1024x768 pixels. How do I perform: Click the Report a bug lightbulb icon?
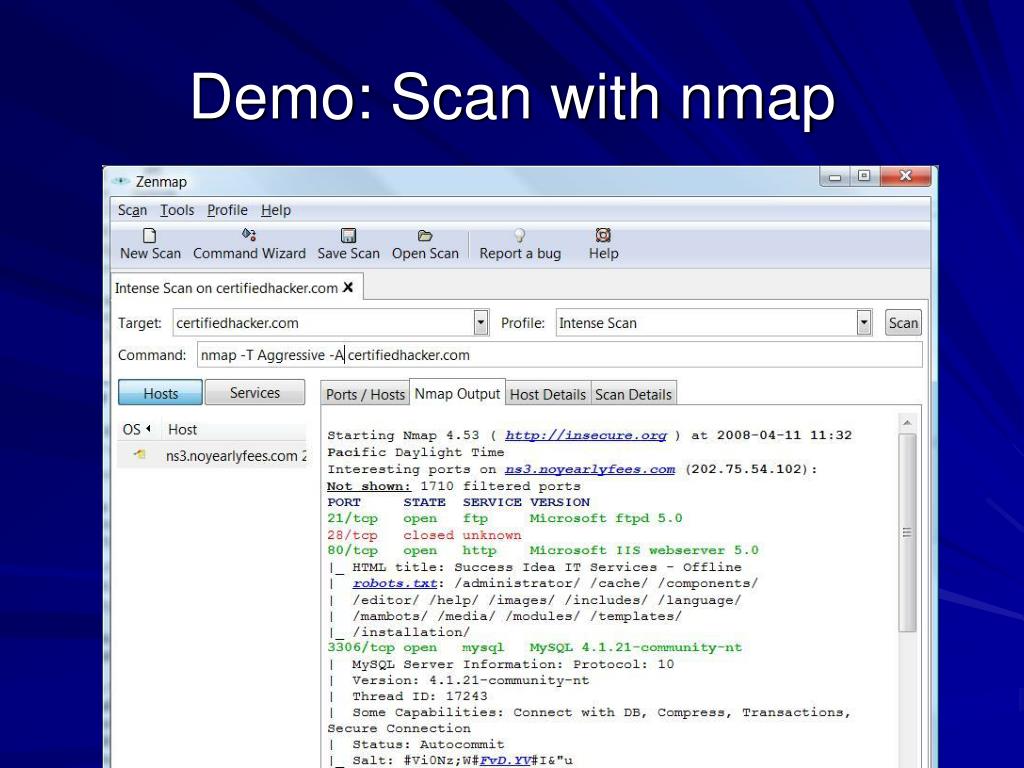(519, 235)
